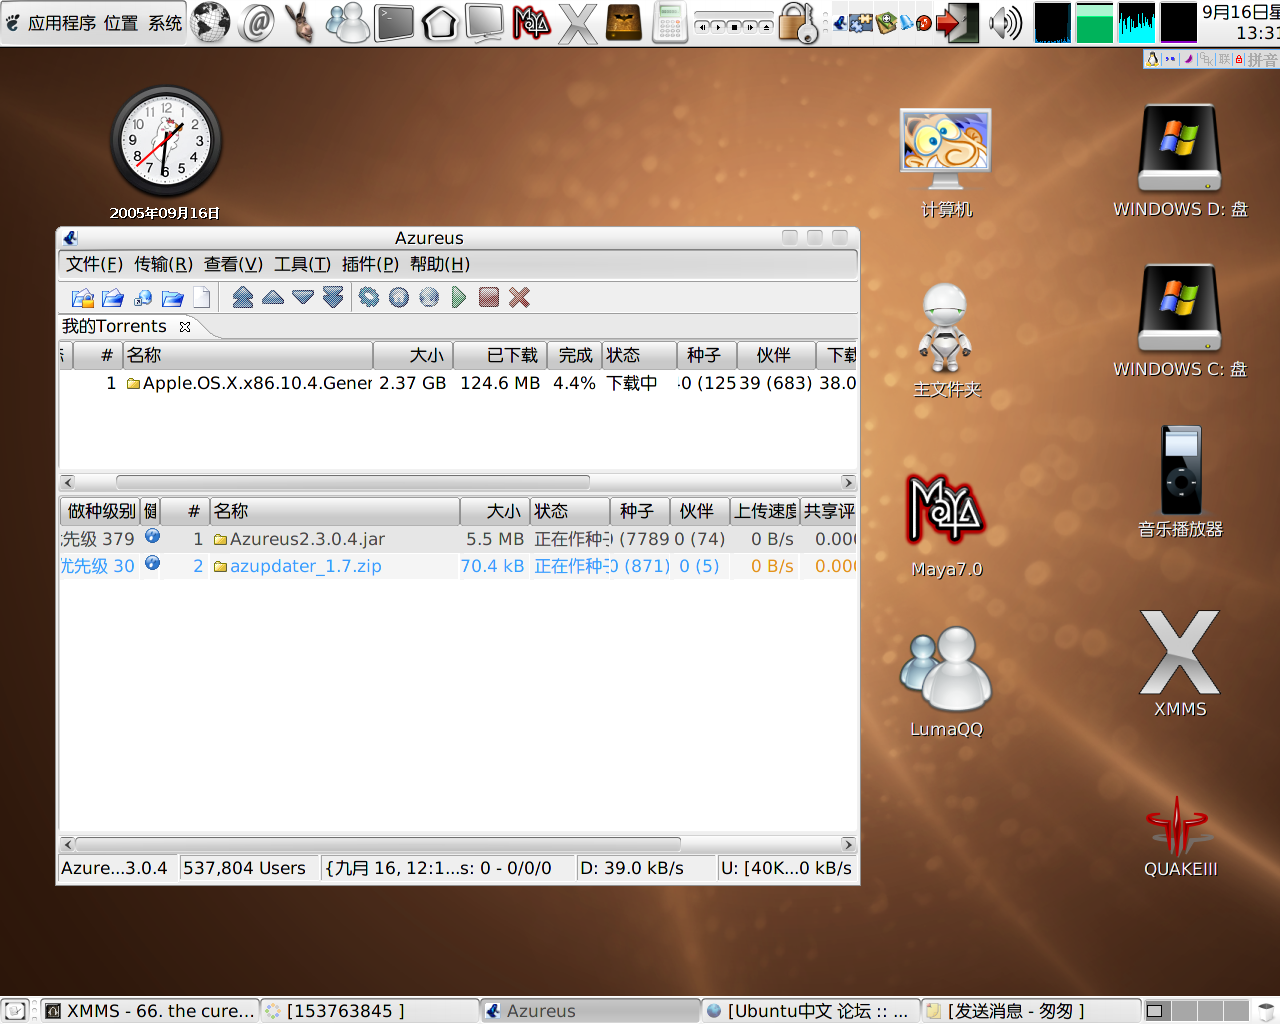
Task: Move torrent to bottom with double-down arrow
Action: coord(333,297)
